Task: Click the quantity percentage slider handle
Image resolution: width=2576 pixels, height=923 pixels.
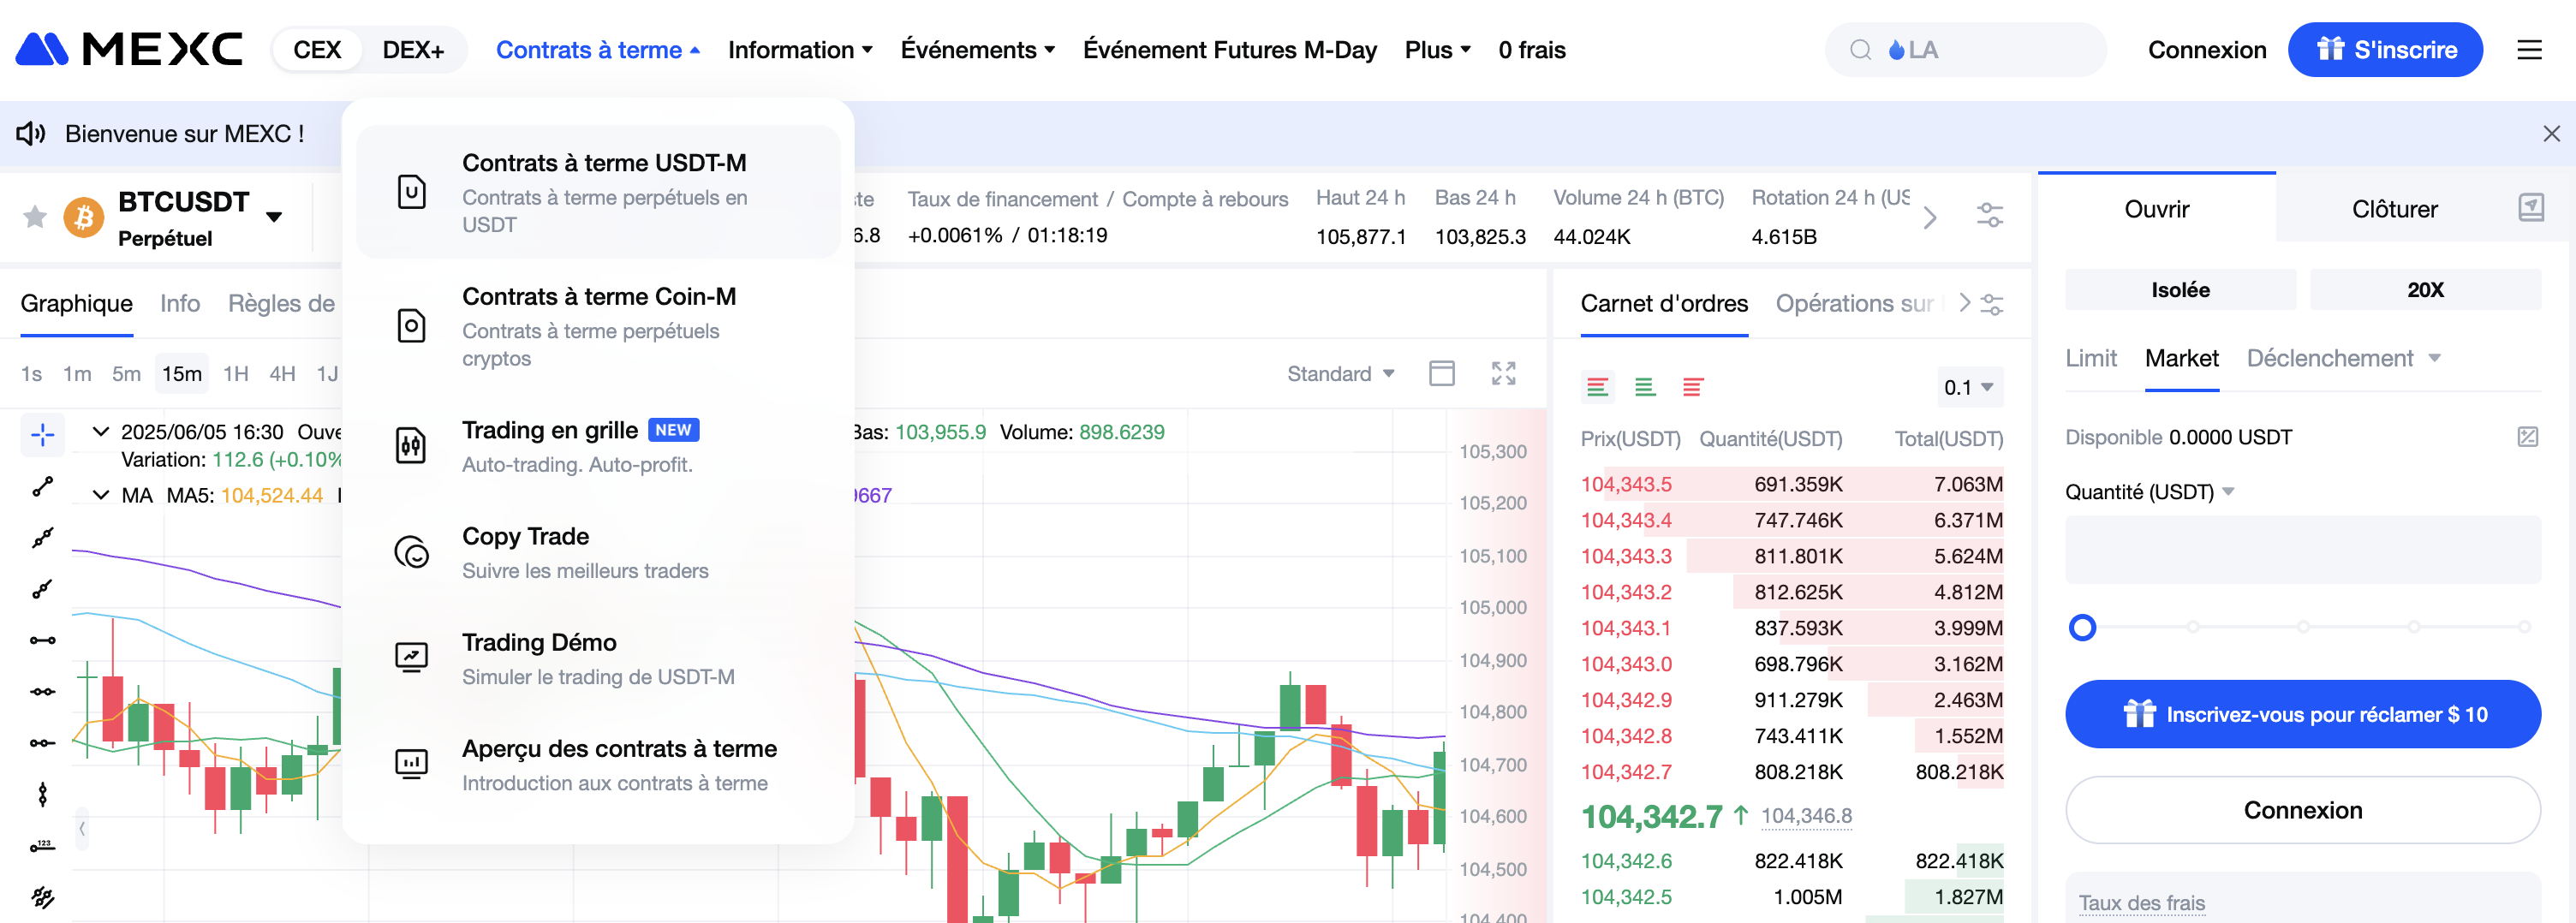Action: [x=2082, y=627]
